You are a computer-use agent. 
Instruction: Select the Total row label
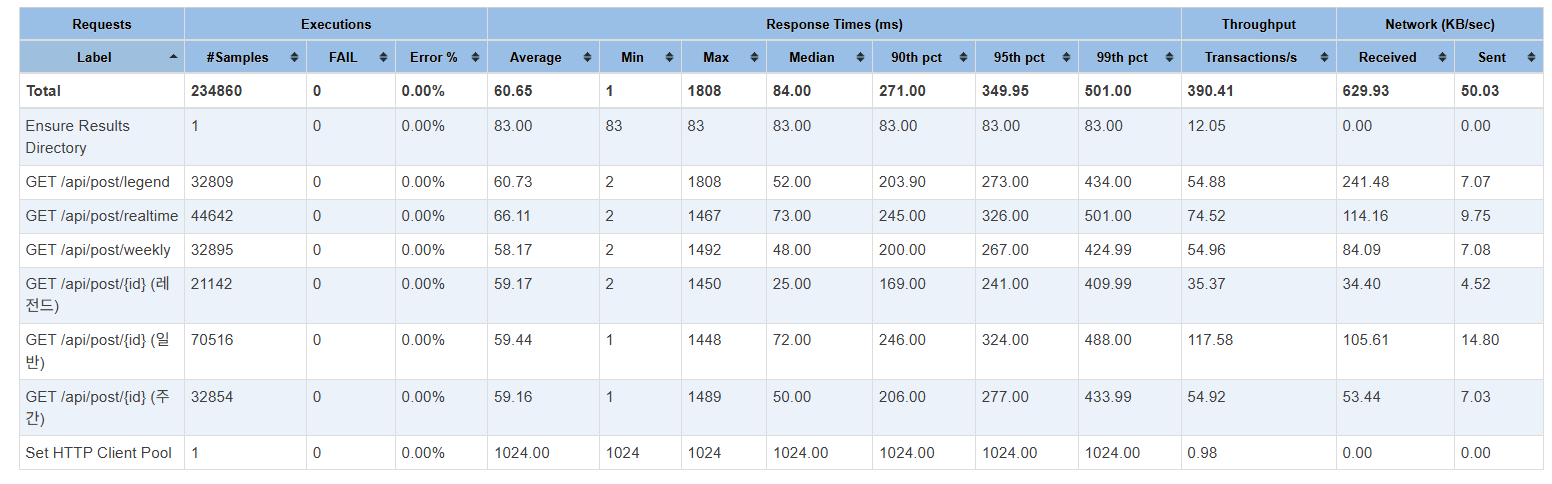[x=43, y=91]
